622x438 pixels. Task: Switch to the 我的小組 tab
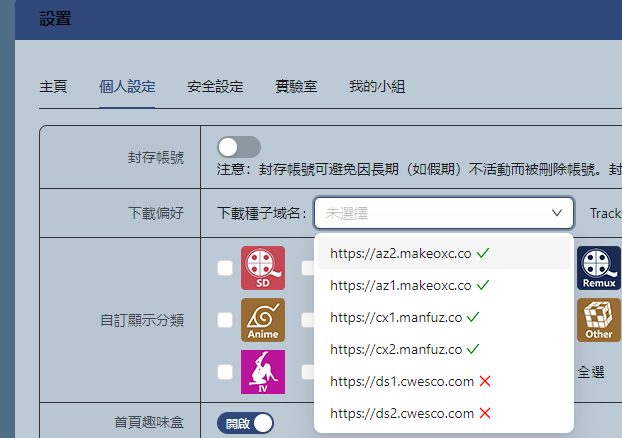tap(377, 86)
